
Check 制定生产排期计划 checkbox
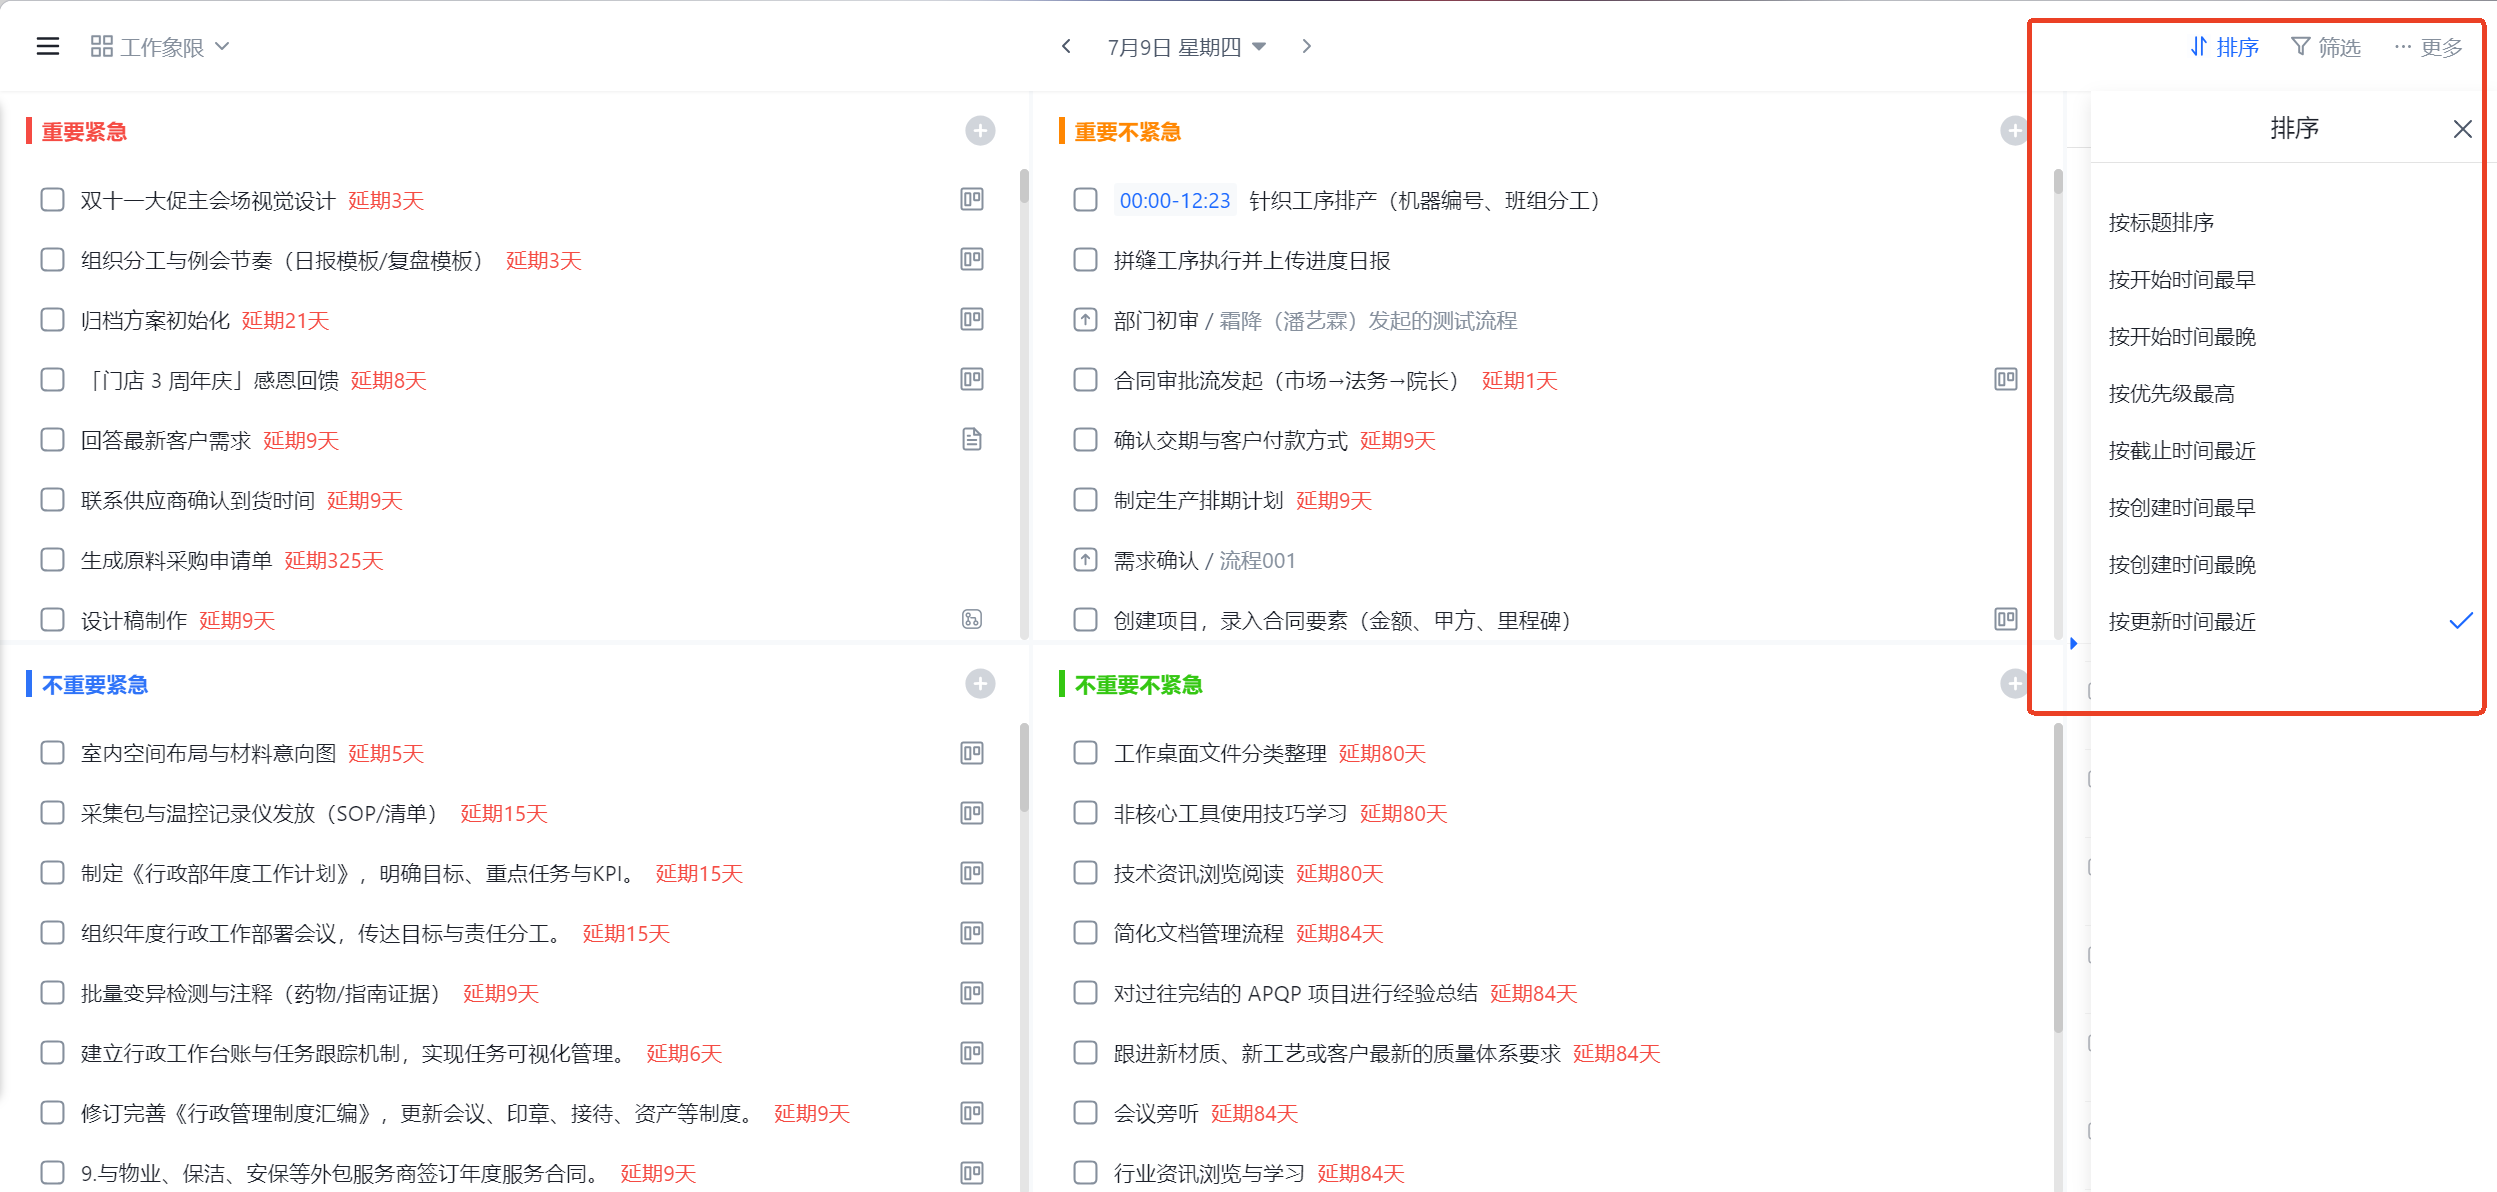(1085, 500)
